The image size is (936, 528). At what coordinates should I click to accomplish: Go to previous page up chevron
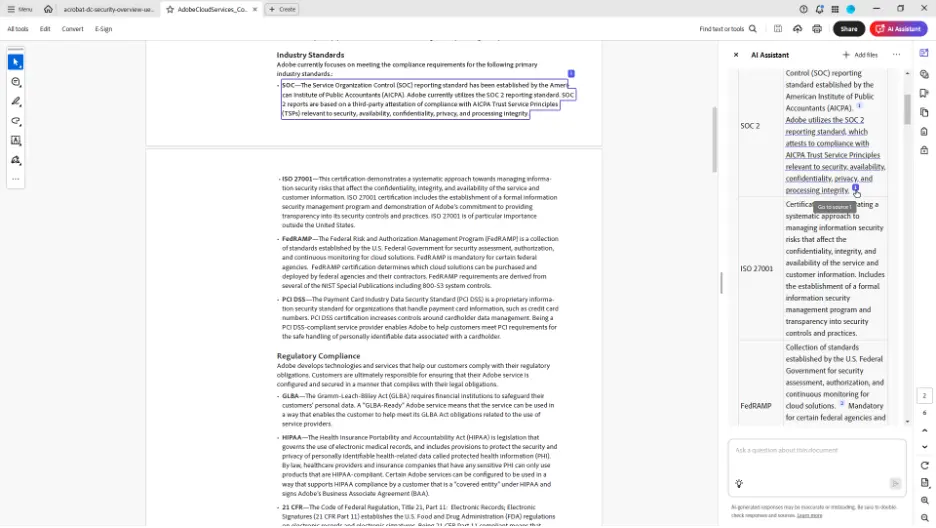[925, 430]
